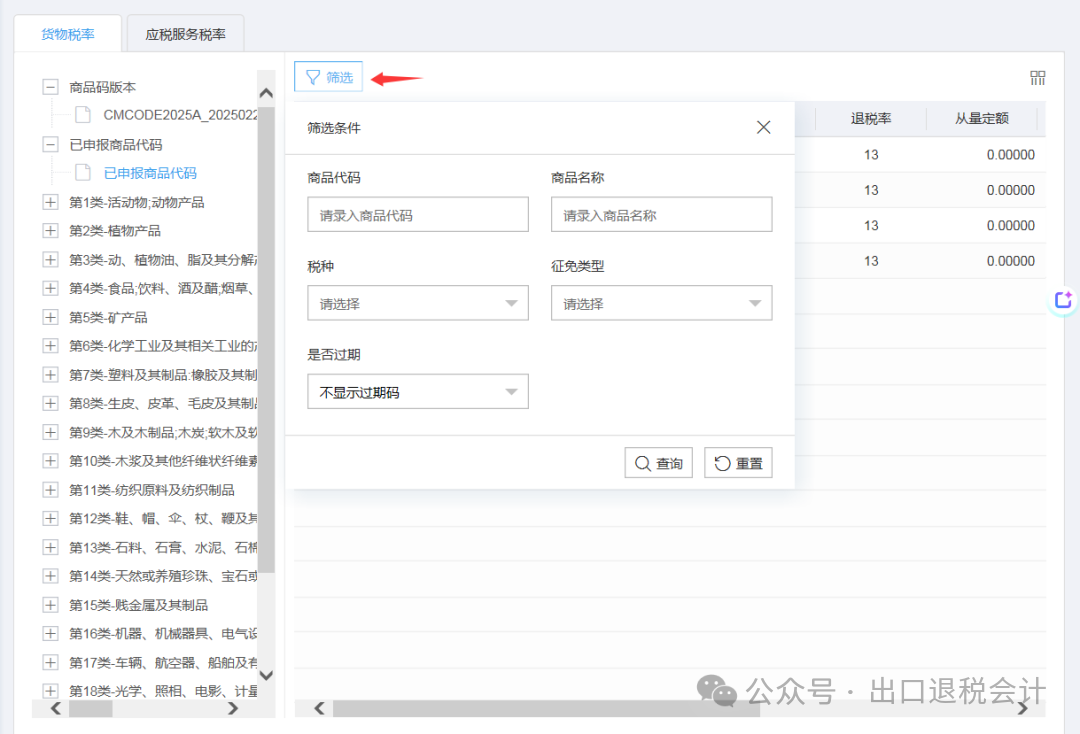Click the tree panel scroll-down arrow
The width and height of the screenshot is (1080, 734).
click(x=266, y=676)
